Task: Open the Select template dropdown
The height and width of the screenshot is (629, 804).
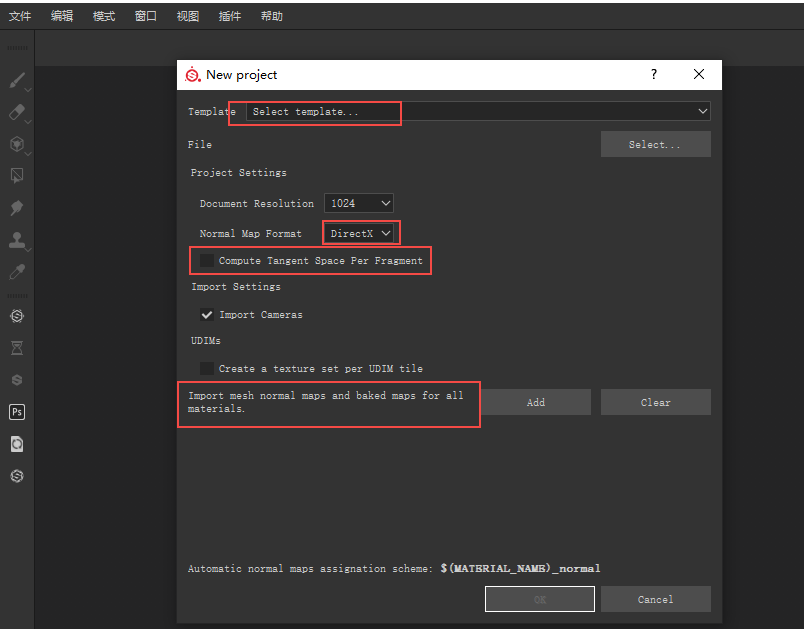Action: coord(478,111)
